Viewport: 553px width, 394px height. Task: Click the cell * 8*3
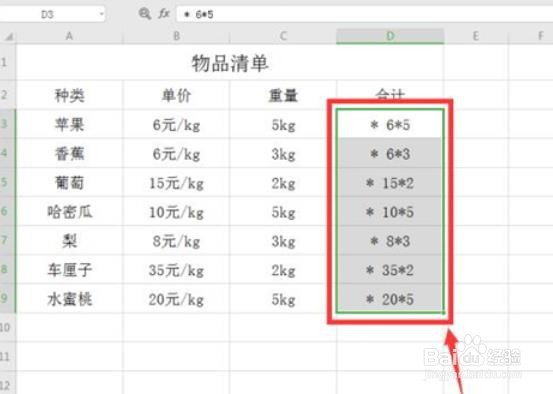tap(390, 241)
